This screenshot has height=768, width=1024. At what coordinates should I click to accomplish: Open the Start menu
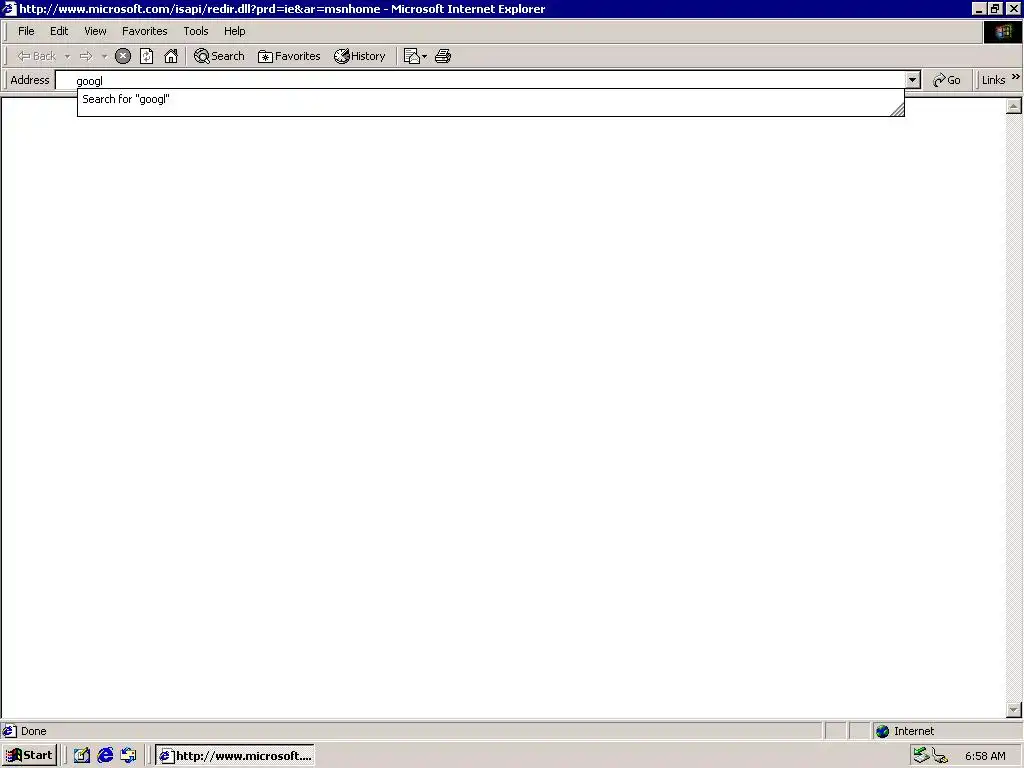[30, 756]
